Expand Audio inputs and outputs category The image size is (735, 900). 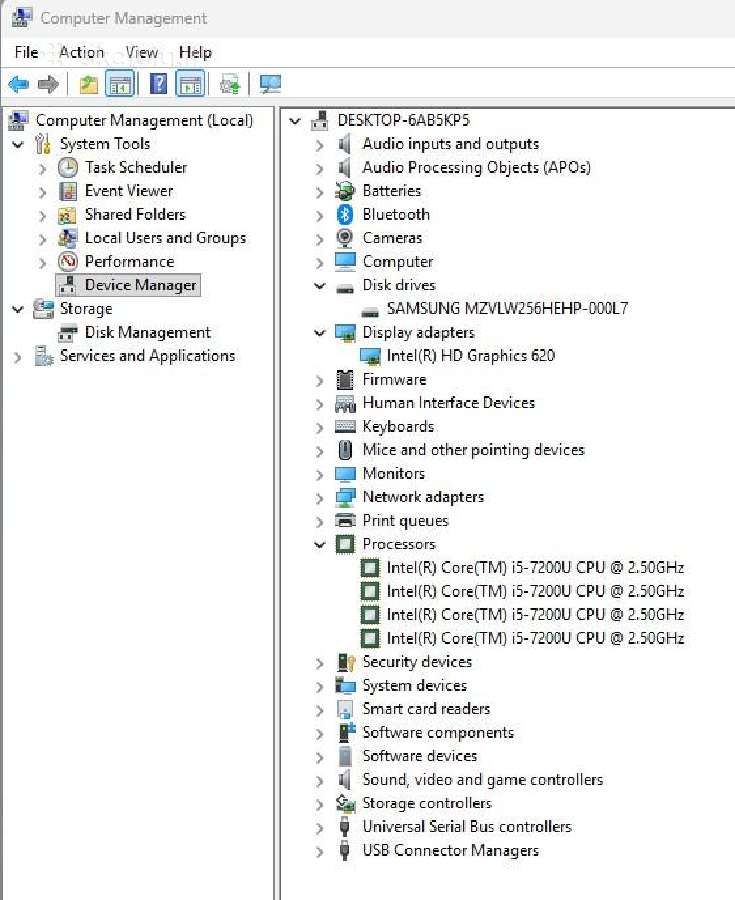click(320, 145)
